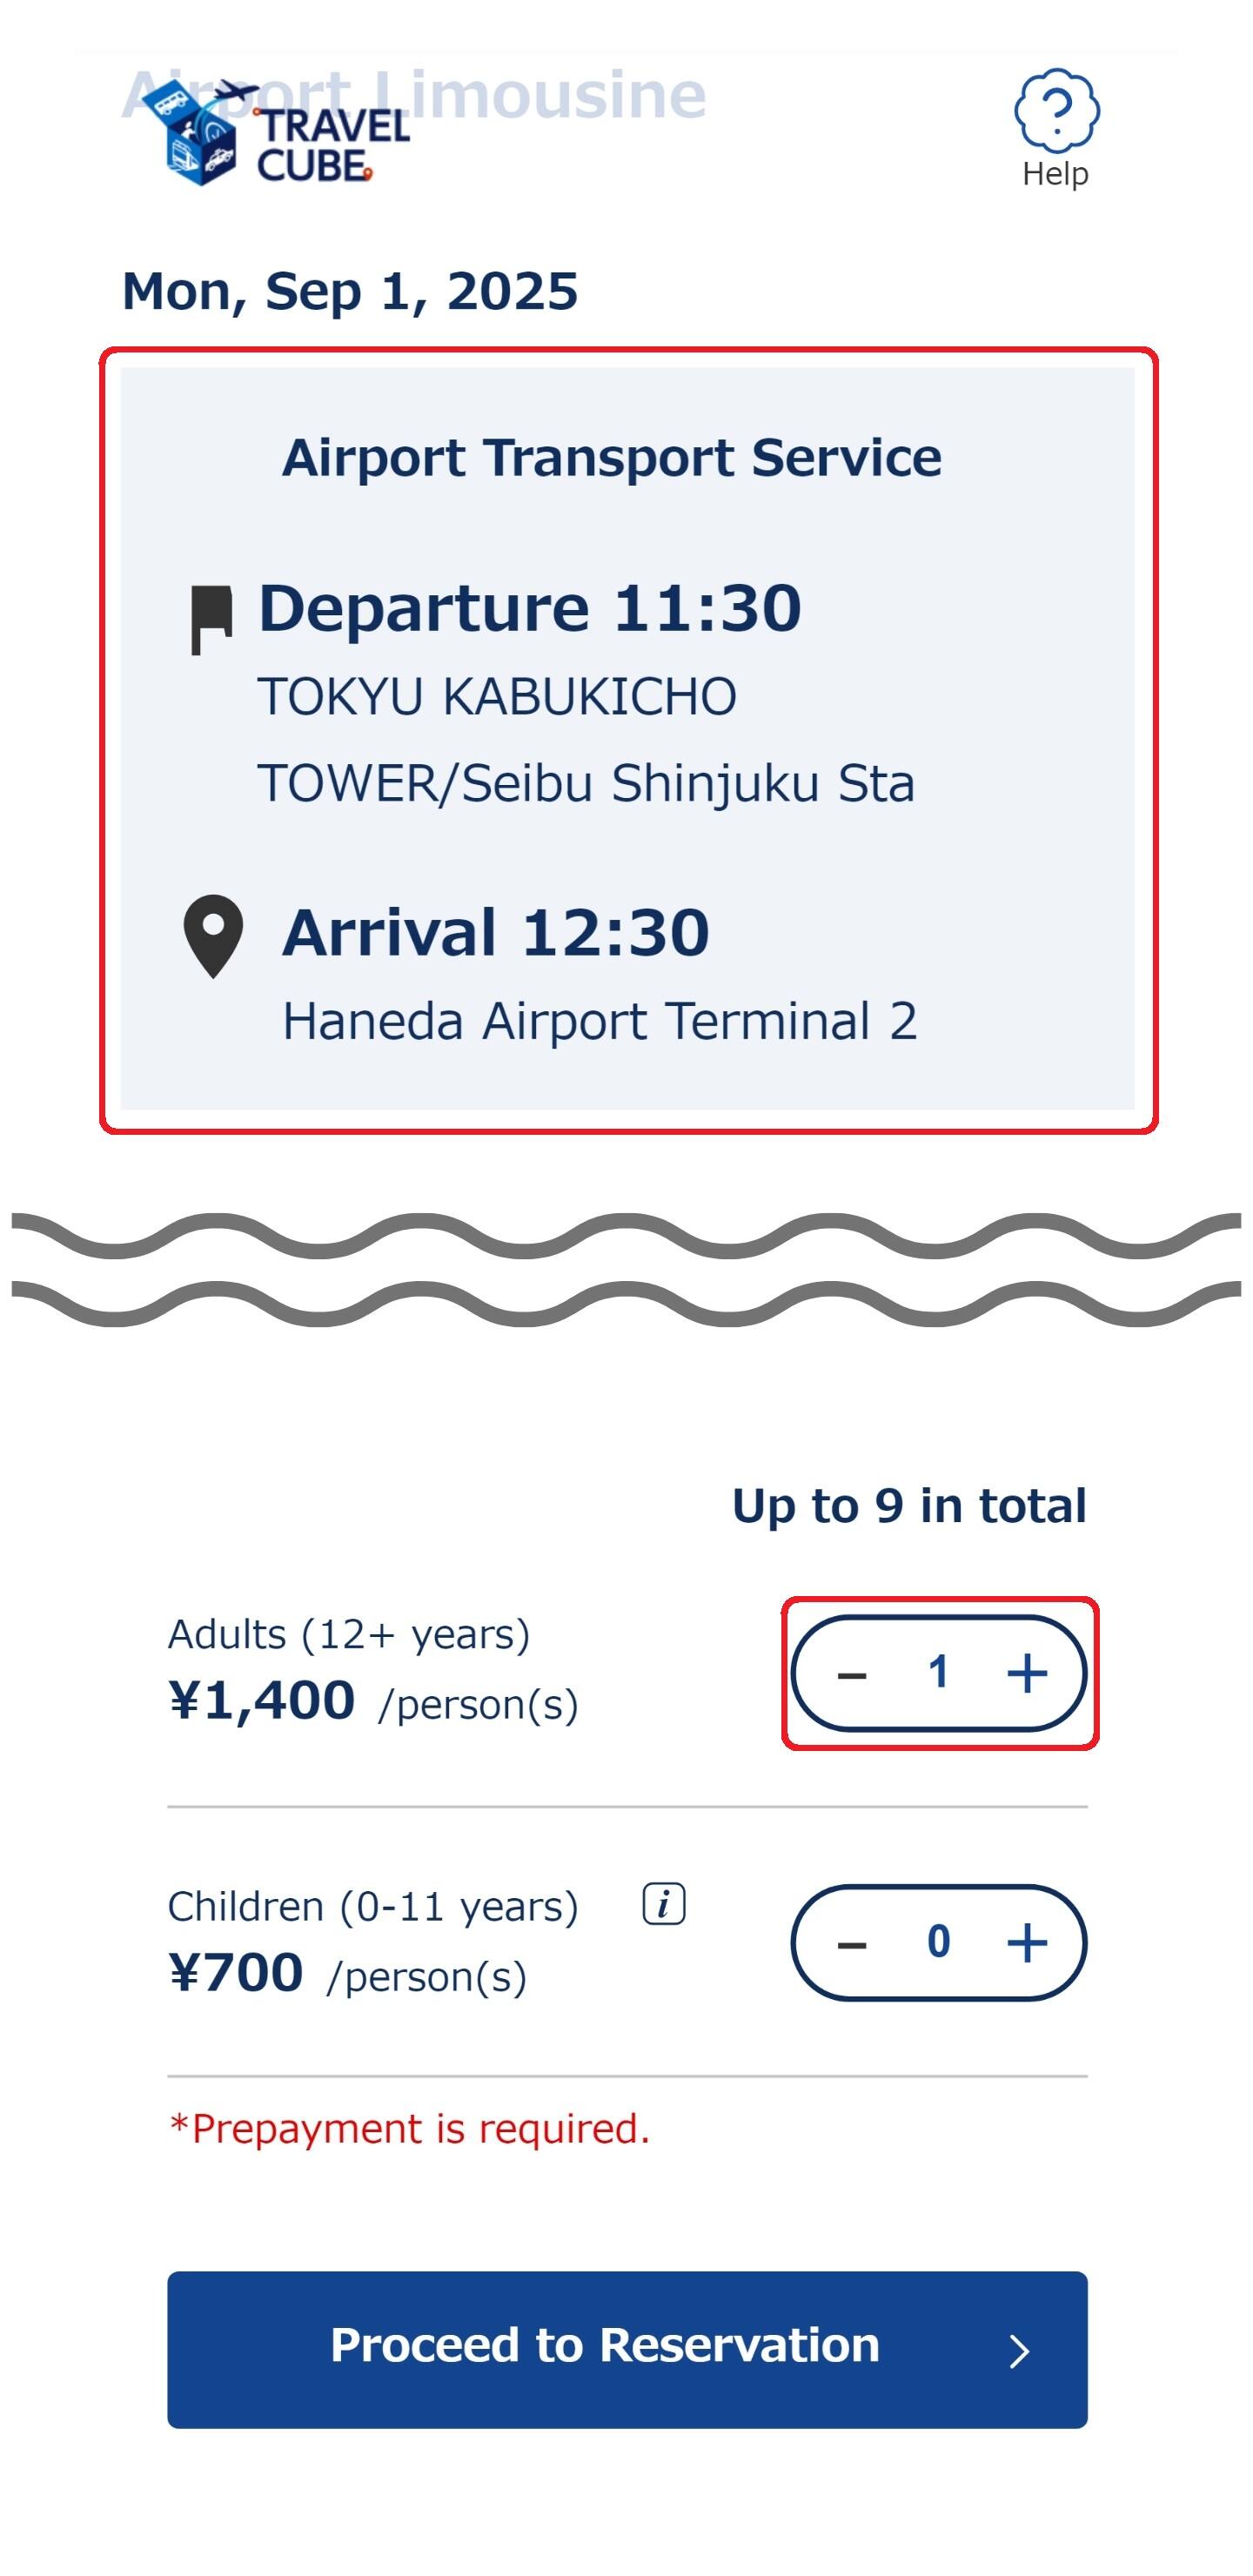Select the Airport Transport Service heading
The width and height of the screenshot is (1253, 2576).
[611, 458]
